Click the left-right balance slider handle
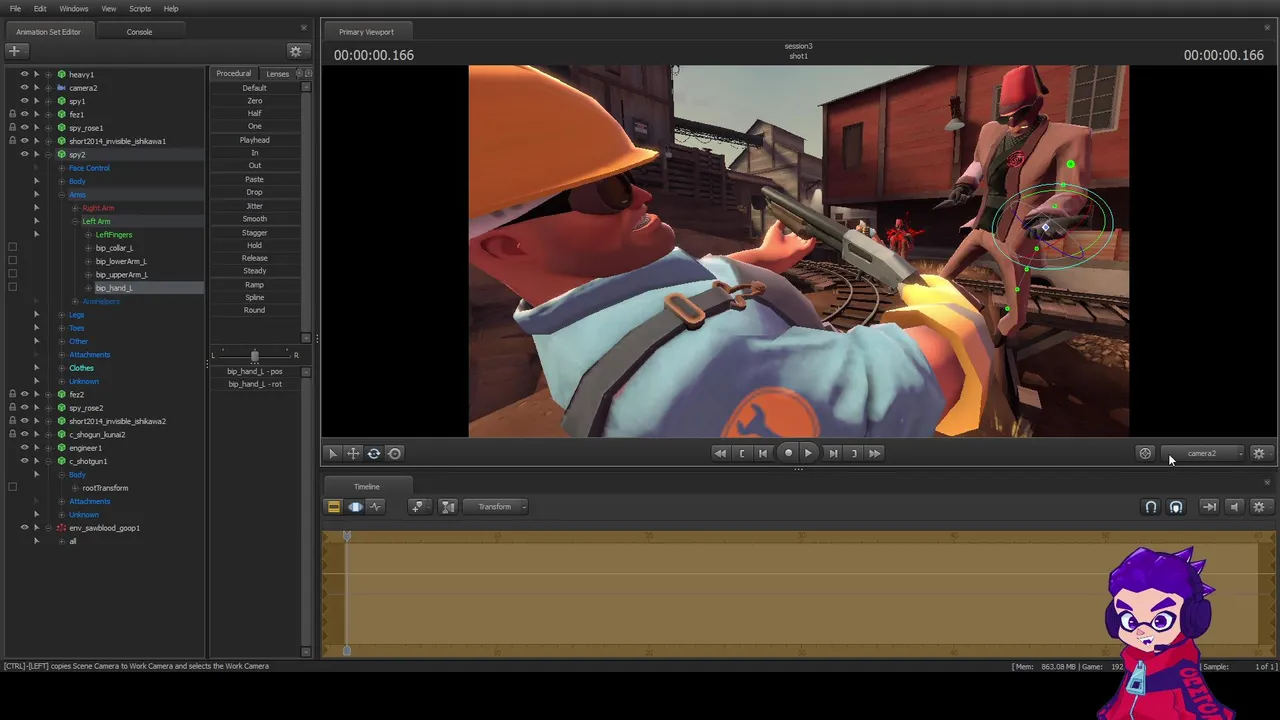This screenshot has height=720, width=1280. (254, 355)
